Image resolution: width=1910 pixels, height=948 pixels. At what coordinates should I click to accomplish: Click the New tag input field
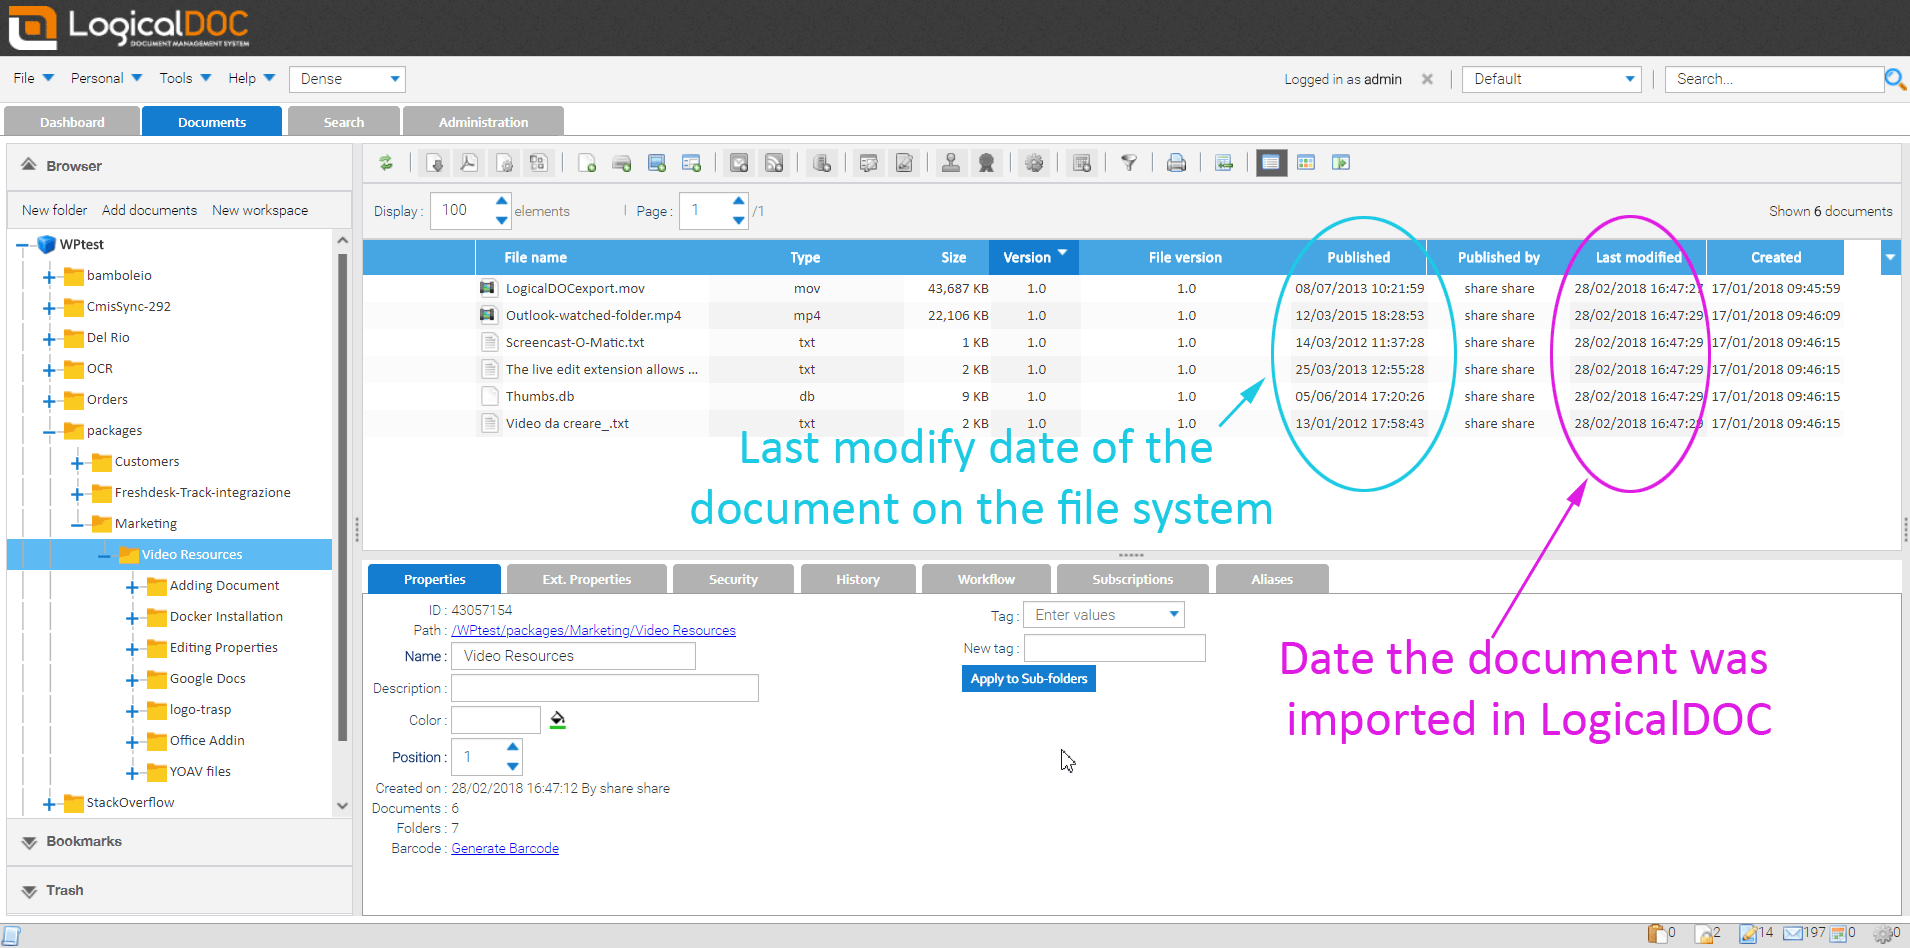[x=1115, y=648]
